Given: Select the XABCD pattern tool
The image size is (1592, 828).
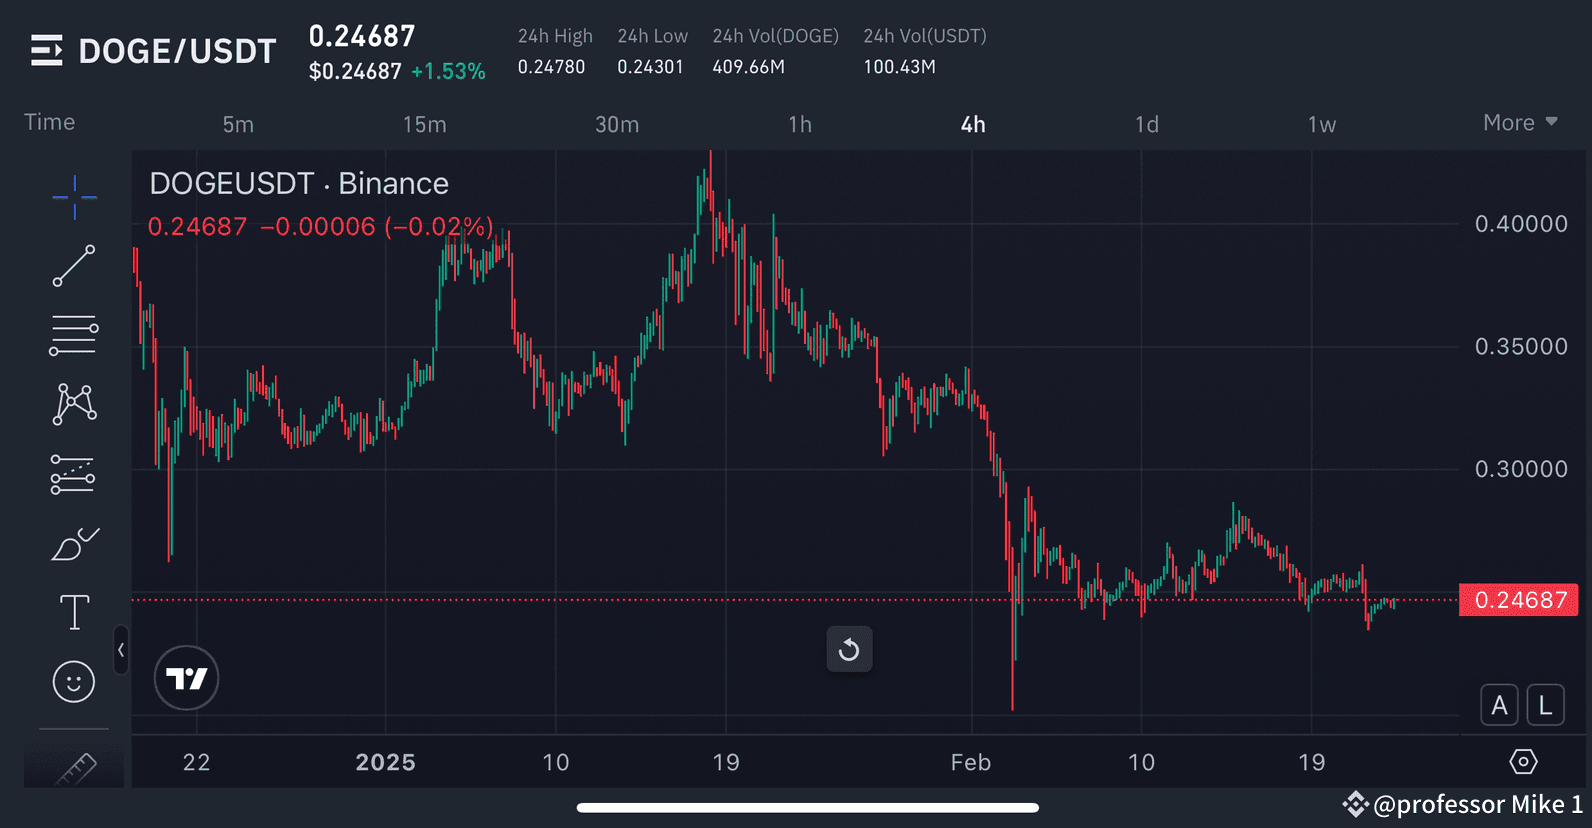Looking at the screenshot, I should [x=74, y=404].
